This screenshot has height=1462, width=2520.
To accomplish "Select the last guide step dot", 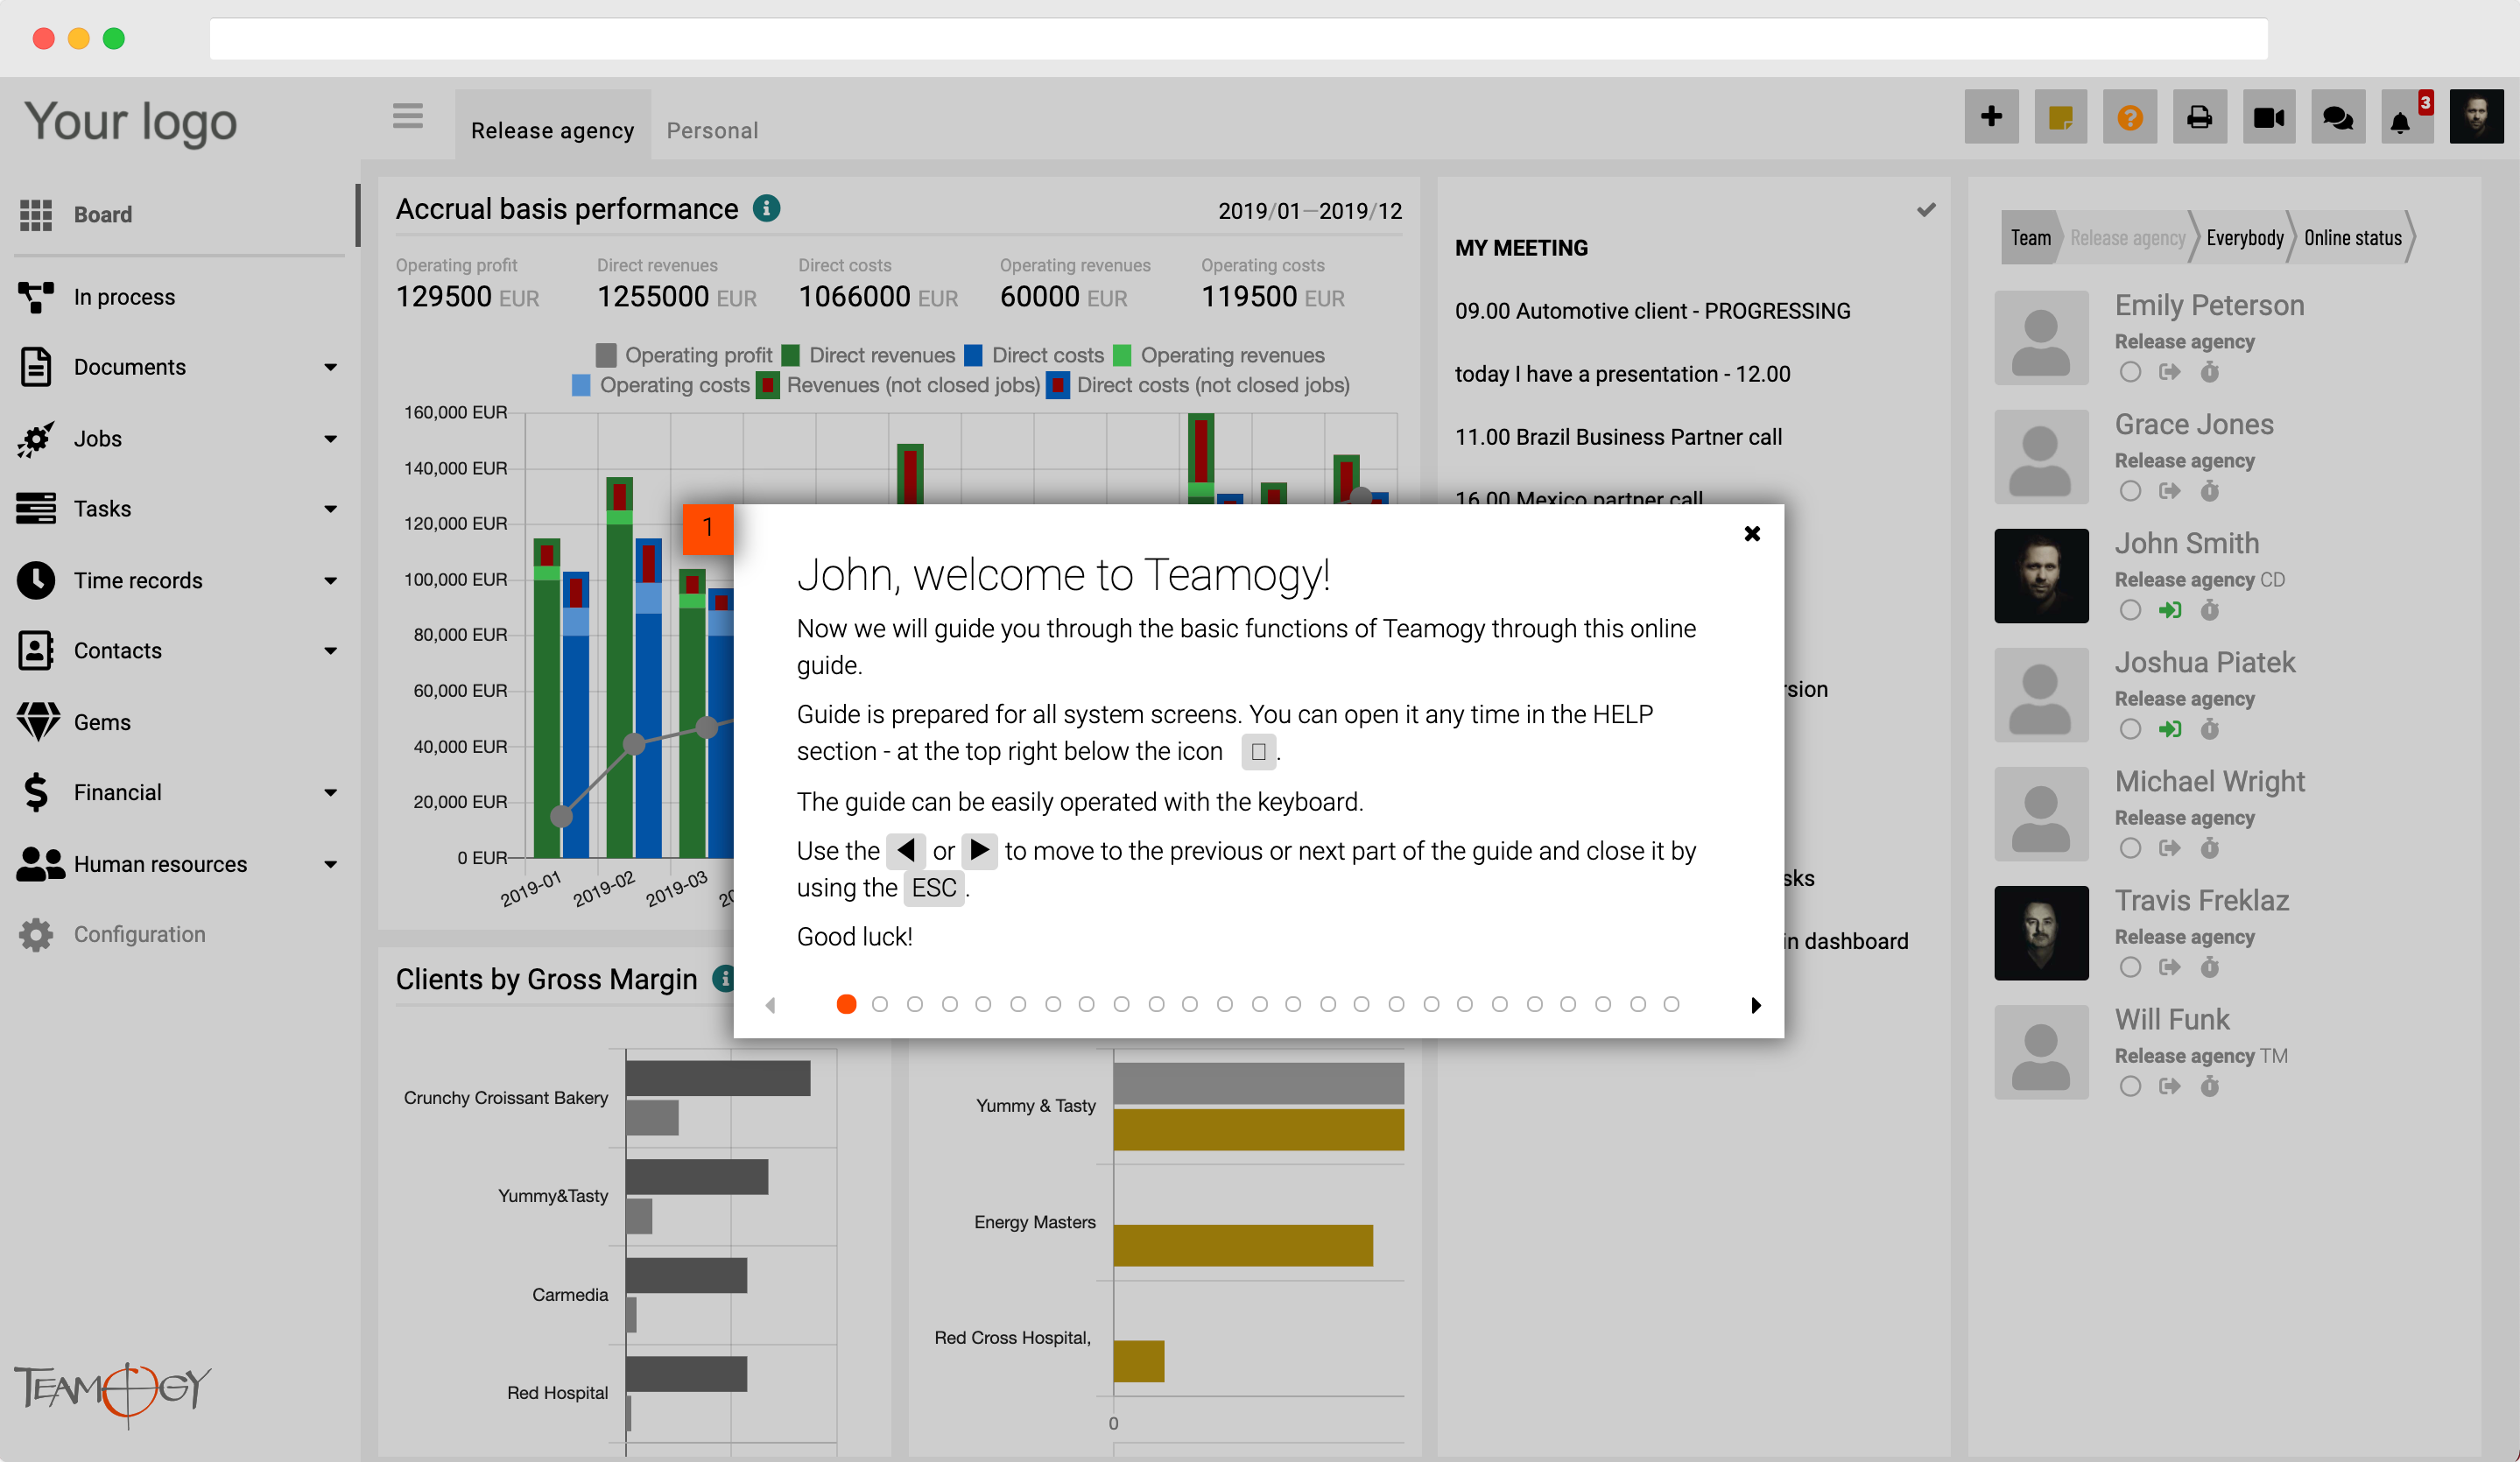I will (x=1671, y=1004).
